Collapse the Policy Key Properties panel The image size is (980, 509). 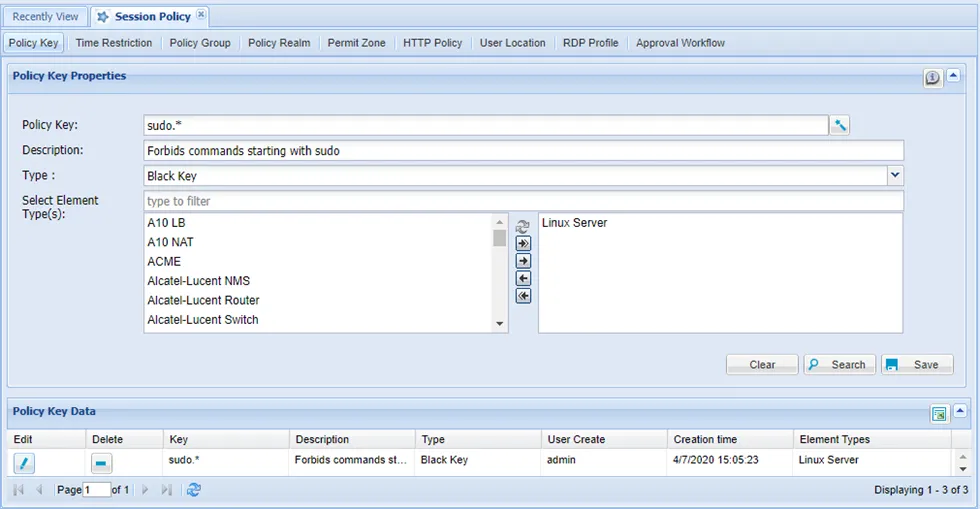[953, 76]
